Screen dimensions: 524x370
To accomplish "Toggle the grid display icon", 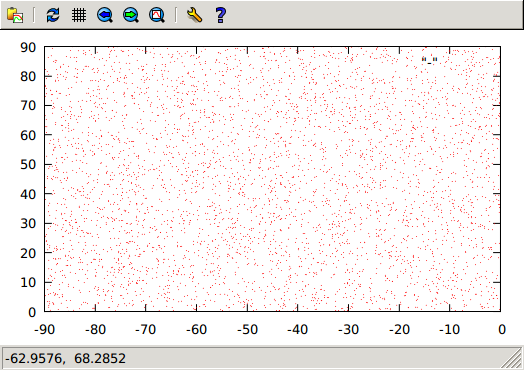I will (x=79, y=15).
